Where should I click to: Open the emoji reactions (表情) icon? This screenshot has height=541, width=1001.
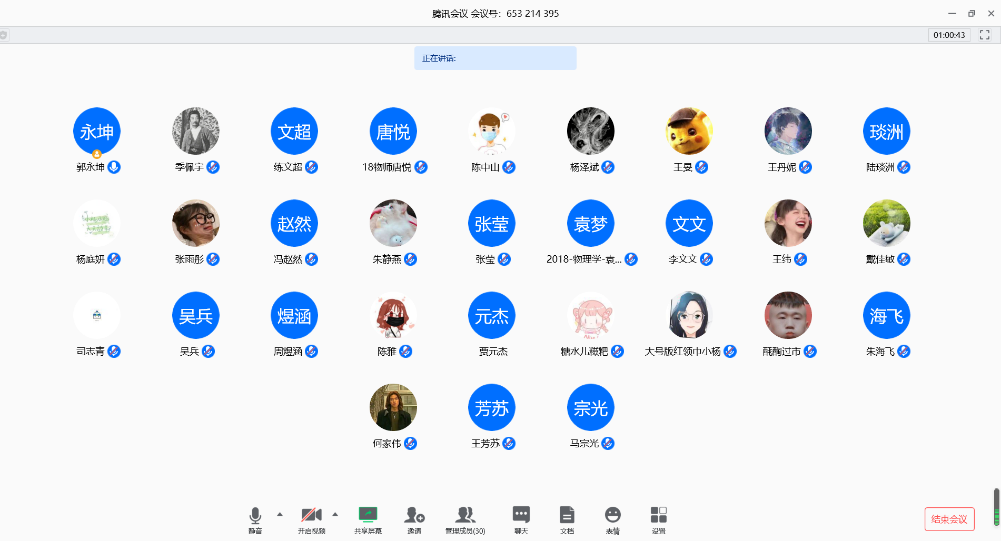613,517
